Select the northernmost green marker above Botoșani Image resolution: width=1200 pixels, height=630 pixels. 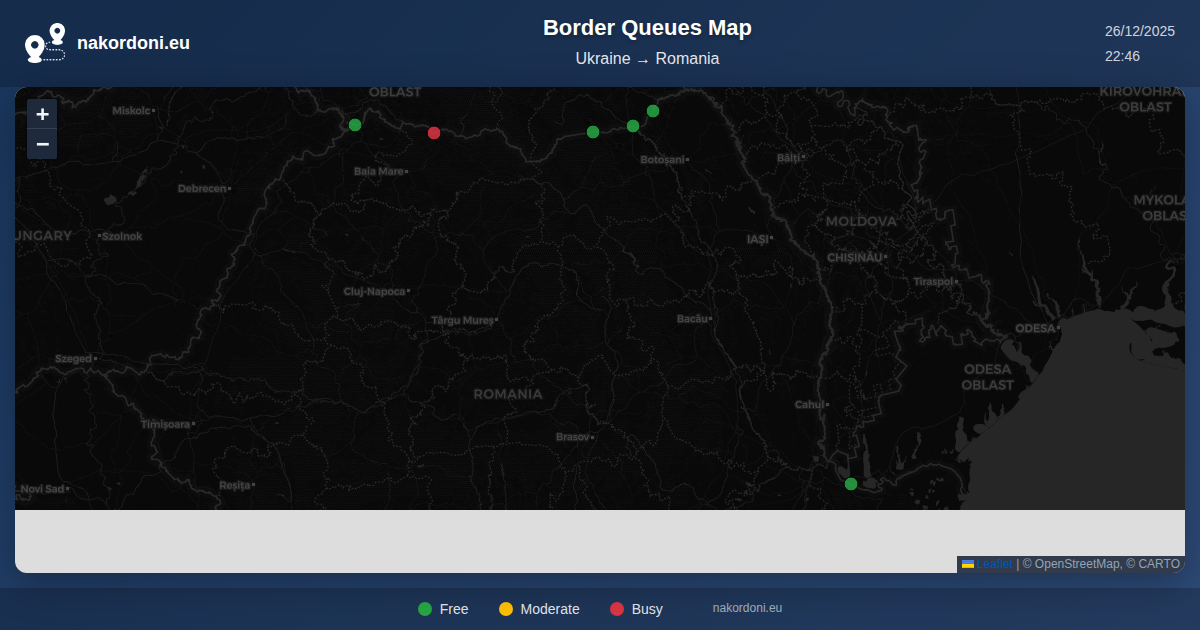[653, 111]
